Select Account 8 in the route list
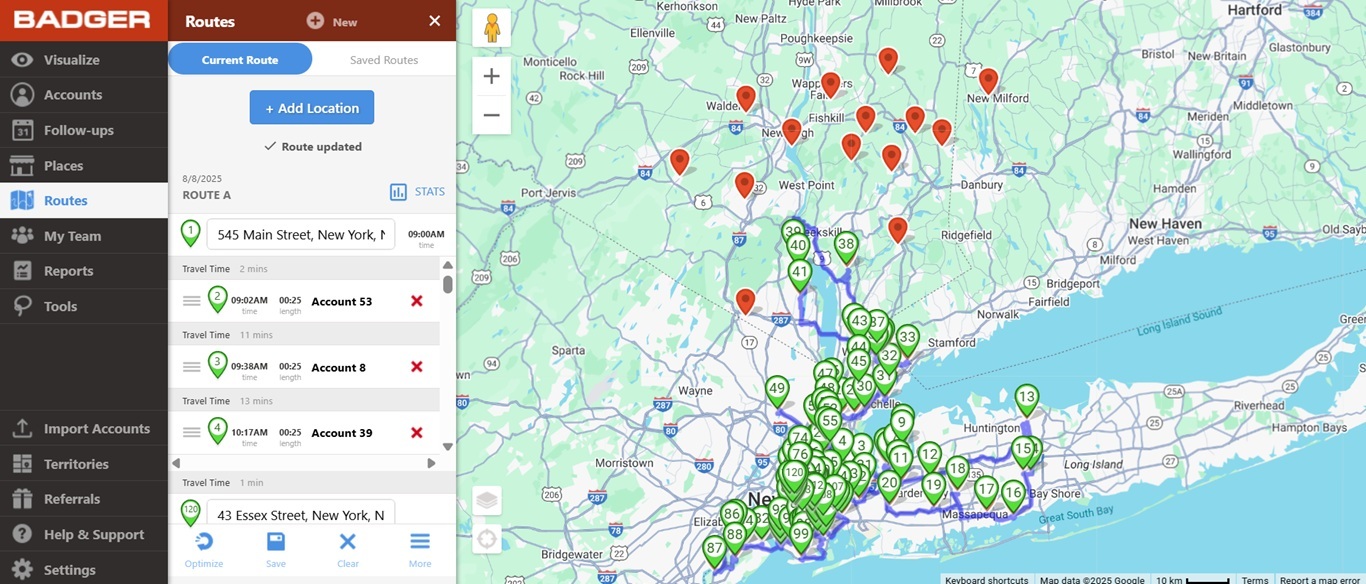This screenshot has height=584, width=1366. [338, 368]
